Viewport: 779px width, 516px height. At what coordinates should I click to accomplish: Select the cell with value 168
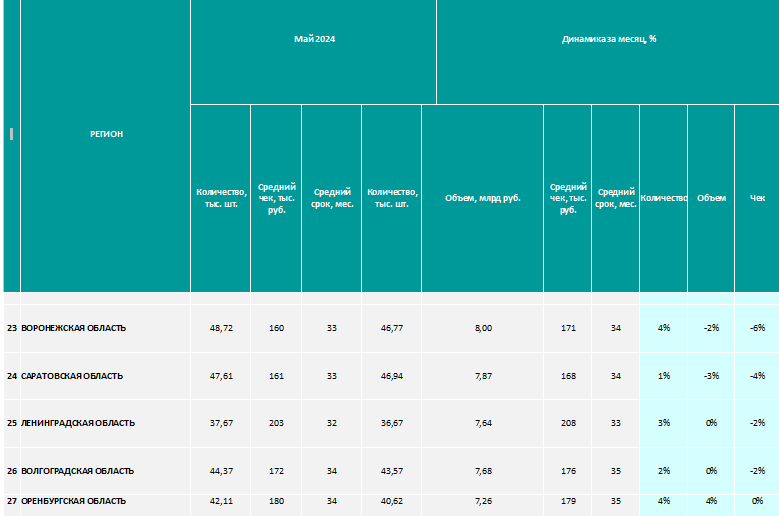coord(568,376)
